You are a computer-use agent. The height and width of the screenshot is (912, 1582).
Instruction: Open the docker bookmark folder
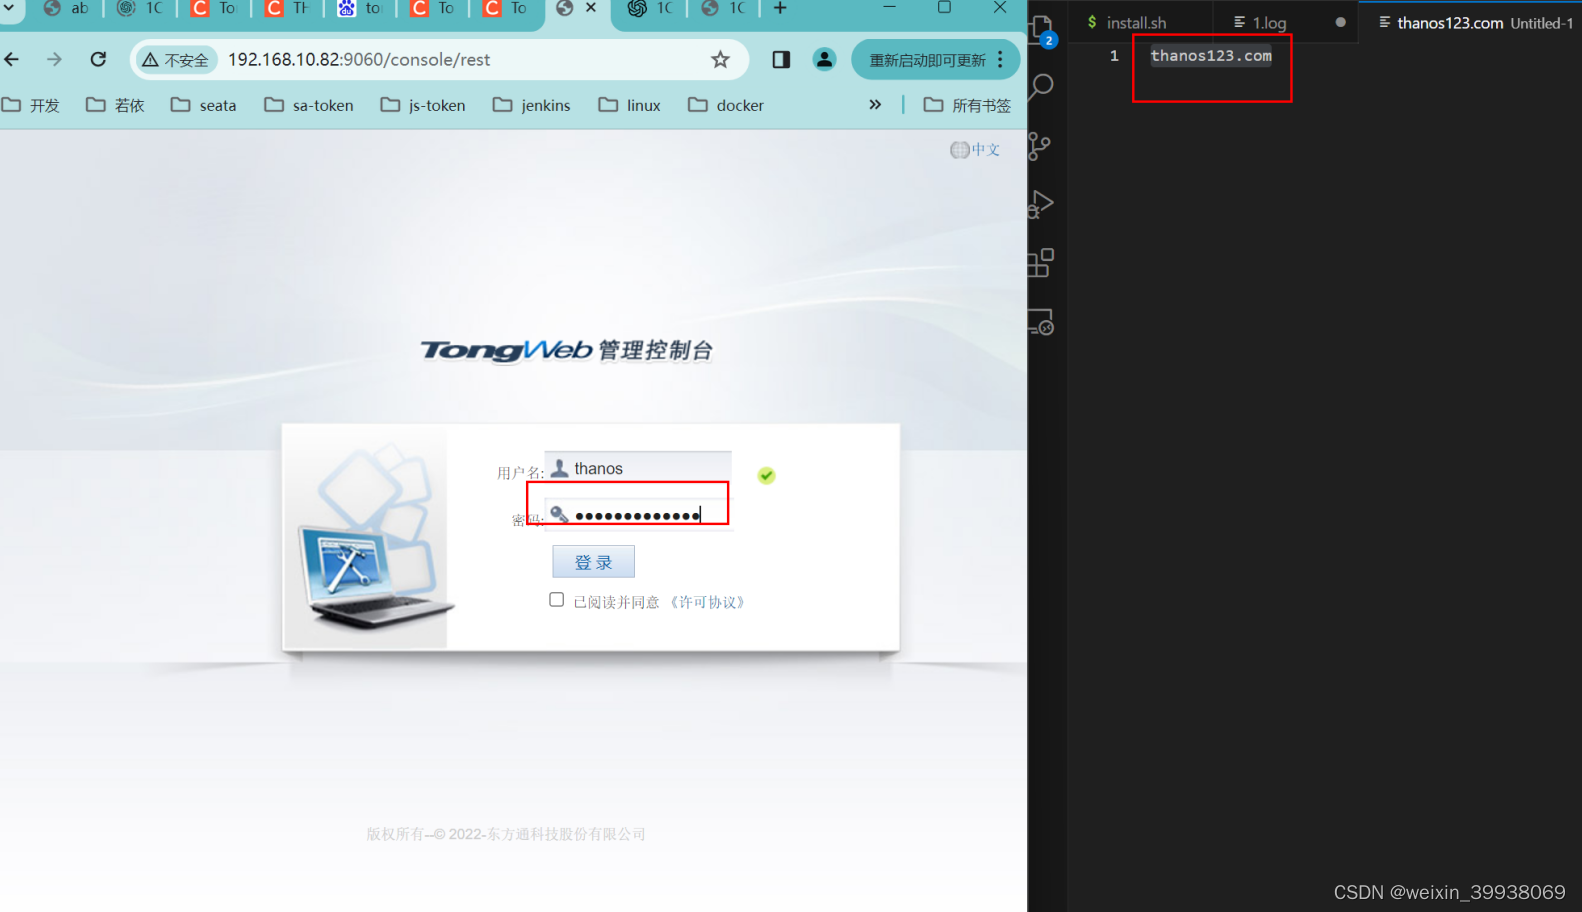click(x=726, y=105)
